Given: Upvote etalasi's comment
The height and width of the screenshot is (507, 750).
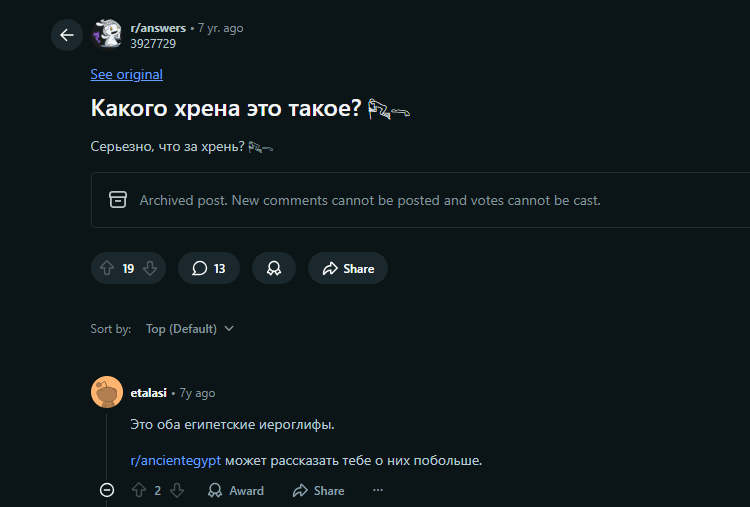Looking at the screenshot, I should click(x=139, y=490).
